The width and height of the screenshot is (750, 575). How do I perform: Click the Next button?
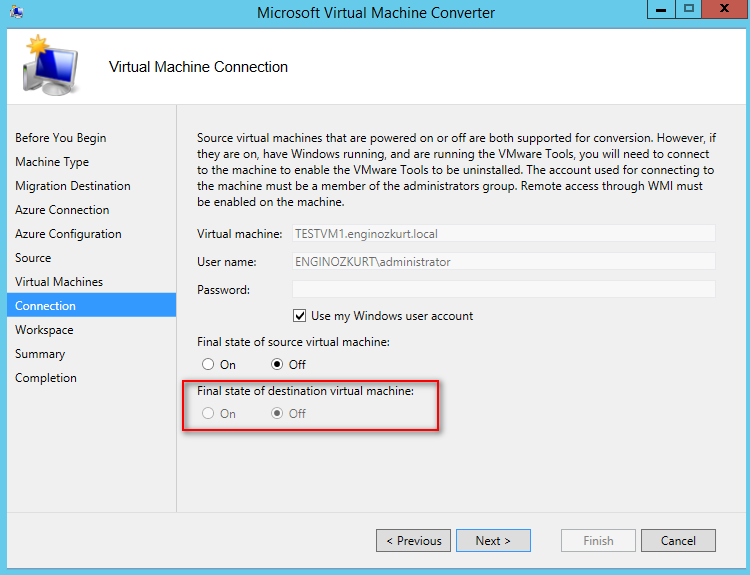pyautogui.click(x=493, y=541)
